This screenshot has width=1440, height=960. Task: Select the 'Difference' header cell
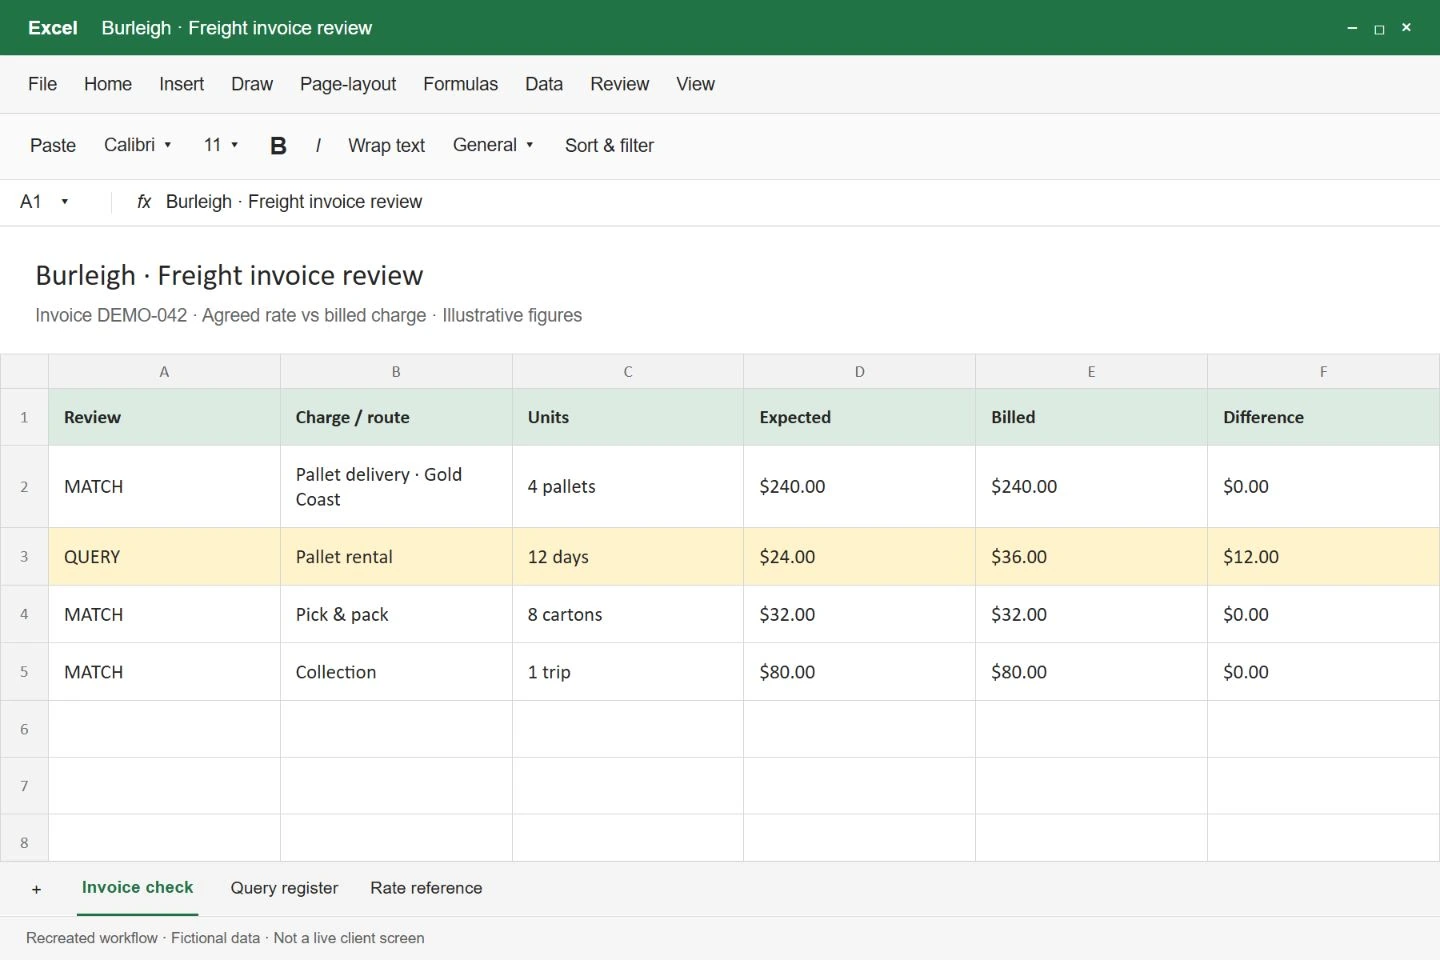(1323, 417)
